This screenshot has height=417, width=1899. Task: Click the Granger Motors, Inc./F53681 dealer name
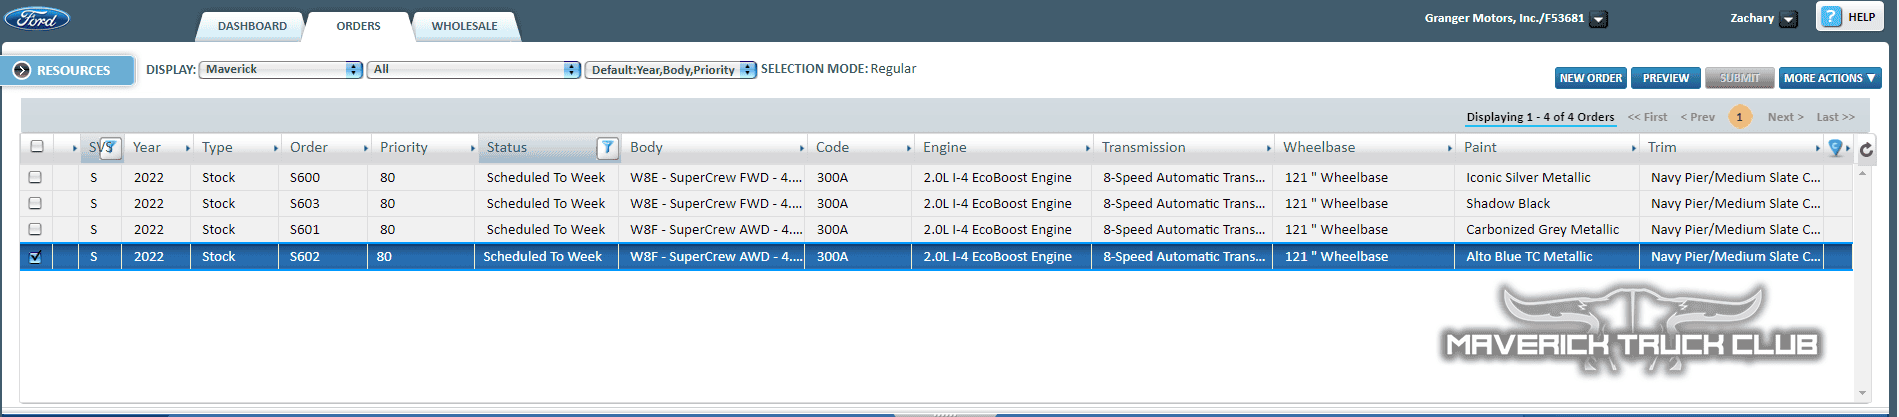[x=1504, y=18]
